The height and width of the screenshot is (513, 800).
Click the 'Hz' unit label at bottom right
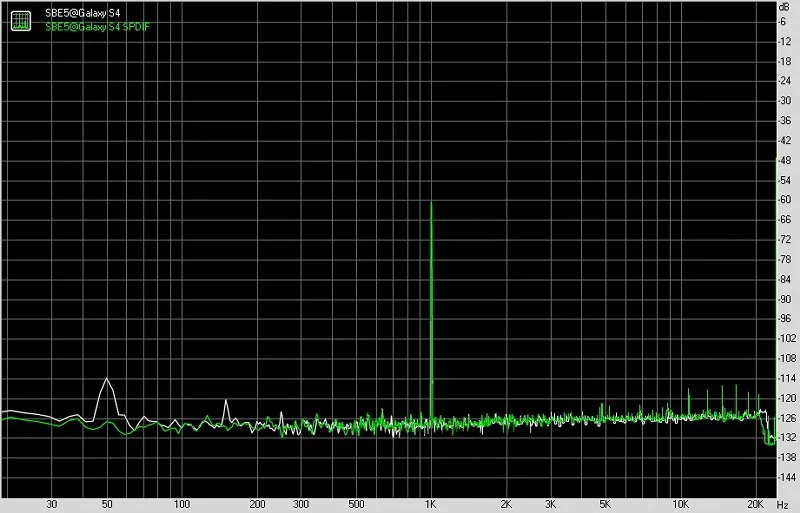pos(783,504)
